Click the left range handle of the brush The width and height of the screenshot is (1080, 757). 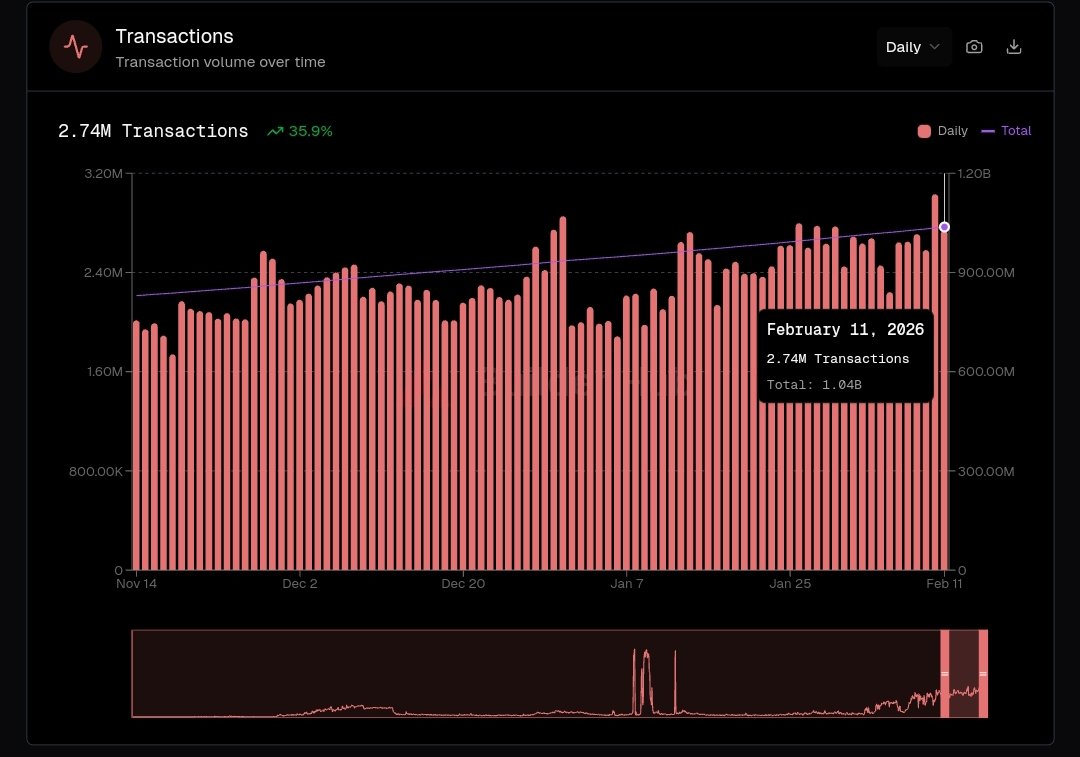pyautogui.click(x=945, y=674)
